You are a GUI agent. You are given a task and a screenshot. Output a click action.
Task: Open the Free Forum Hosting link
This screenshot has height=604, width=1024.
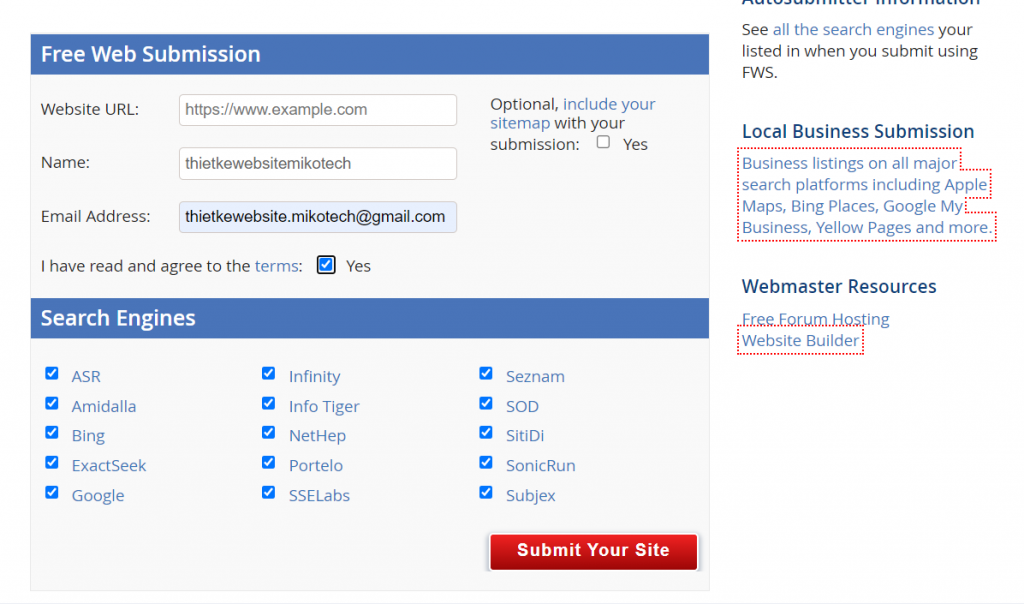point(814,318)
